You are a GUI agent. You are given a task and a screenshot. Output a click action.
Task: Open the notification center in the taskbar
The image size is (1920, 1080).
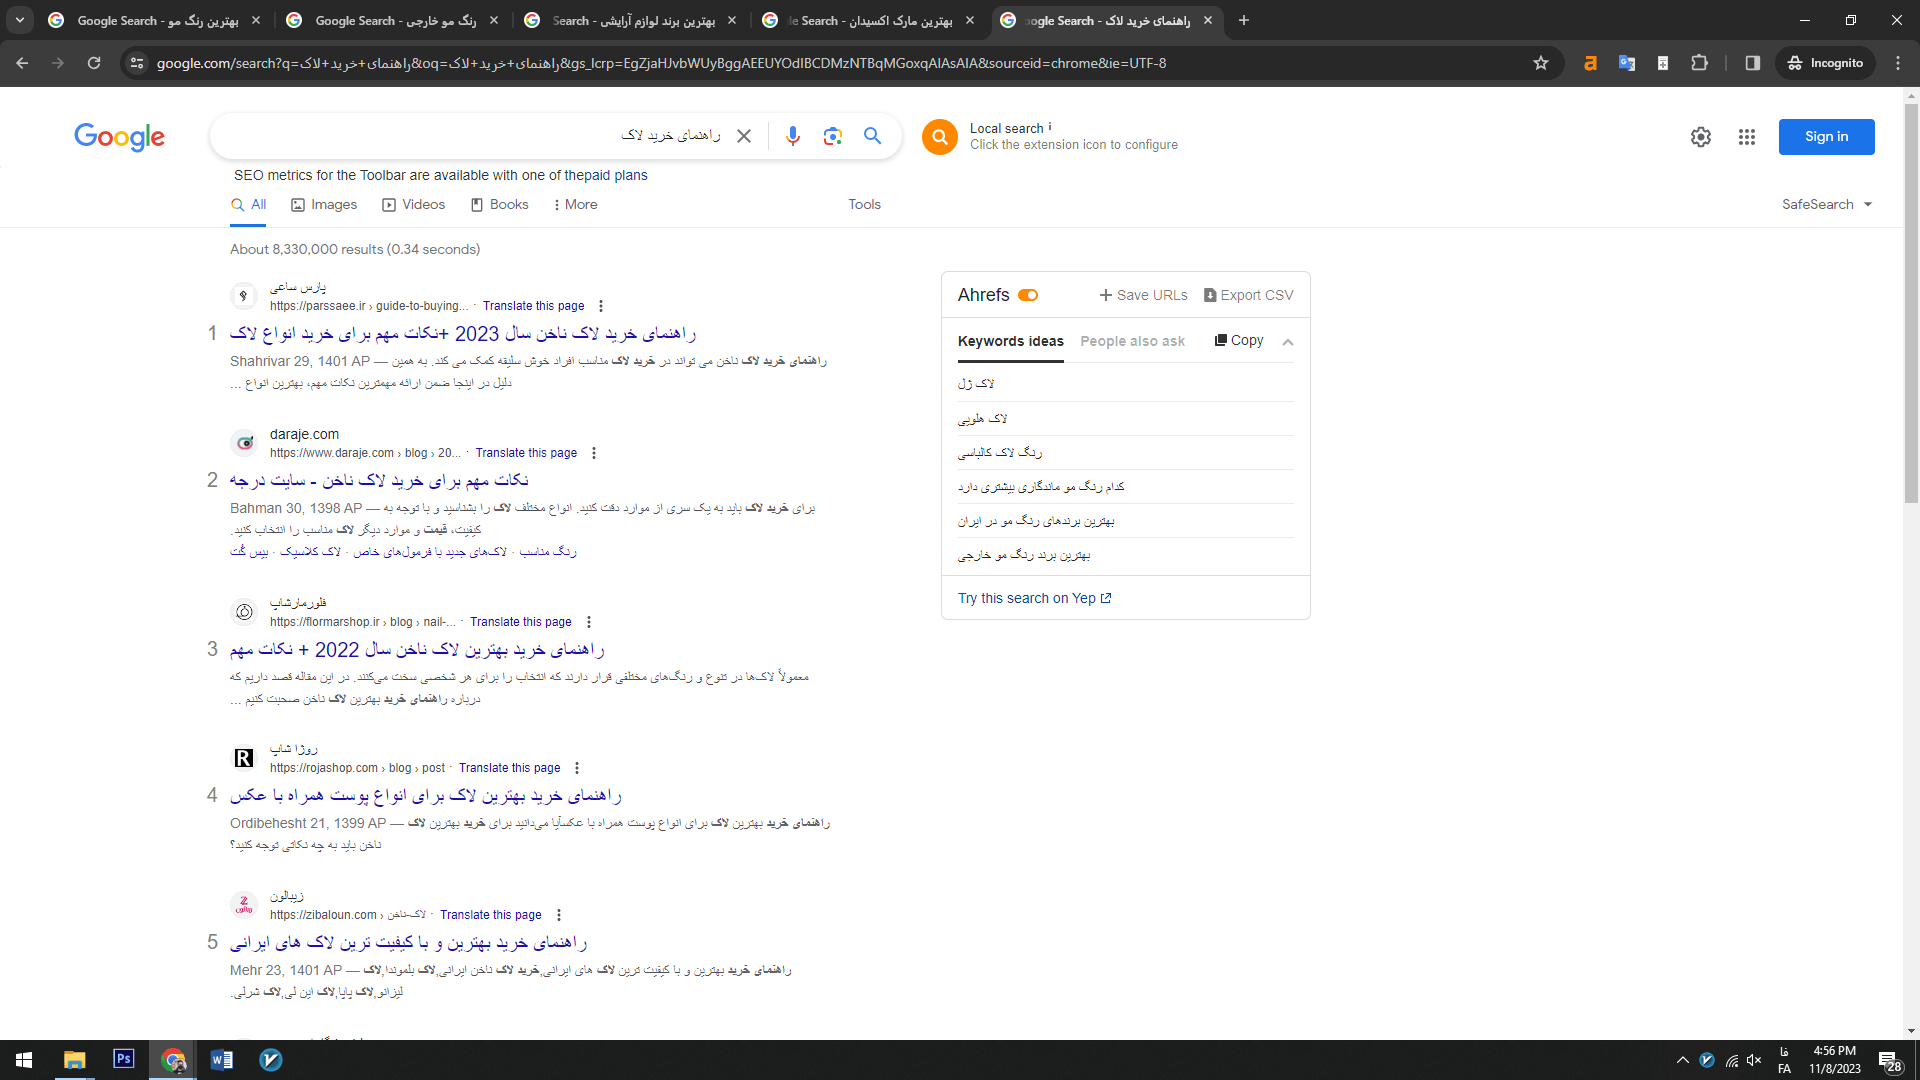(x=1889, y=1060)
